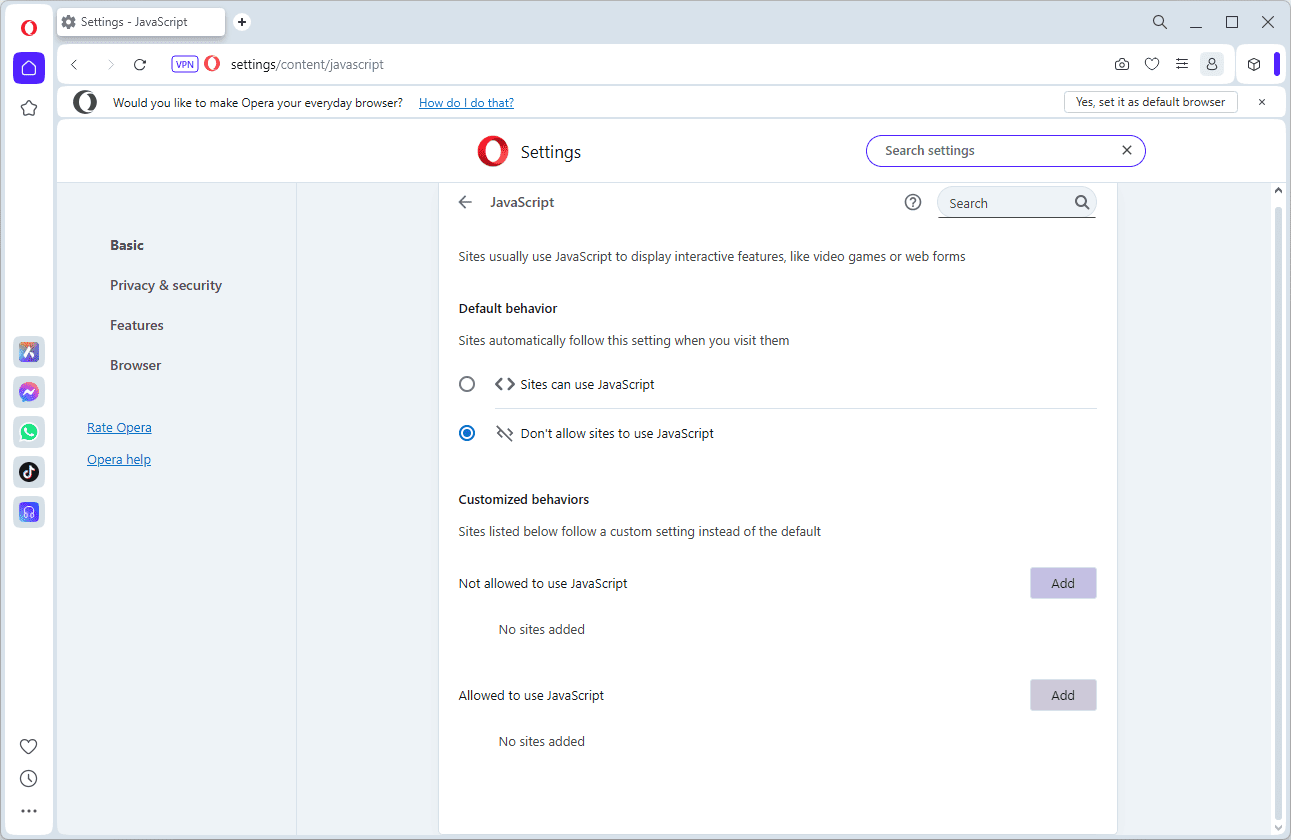Click 'Yes, set it as default browser'
The height and width of the screenshot is (840, 1291).
pyautogui.click(x=1150, y=102)
